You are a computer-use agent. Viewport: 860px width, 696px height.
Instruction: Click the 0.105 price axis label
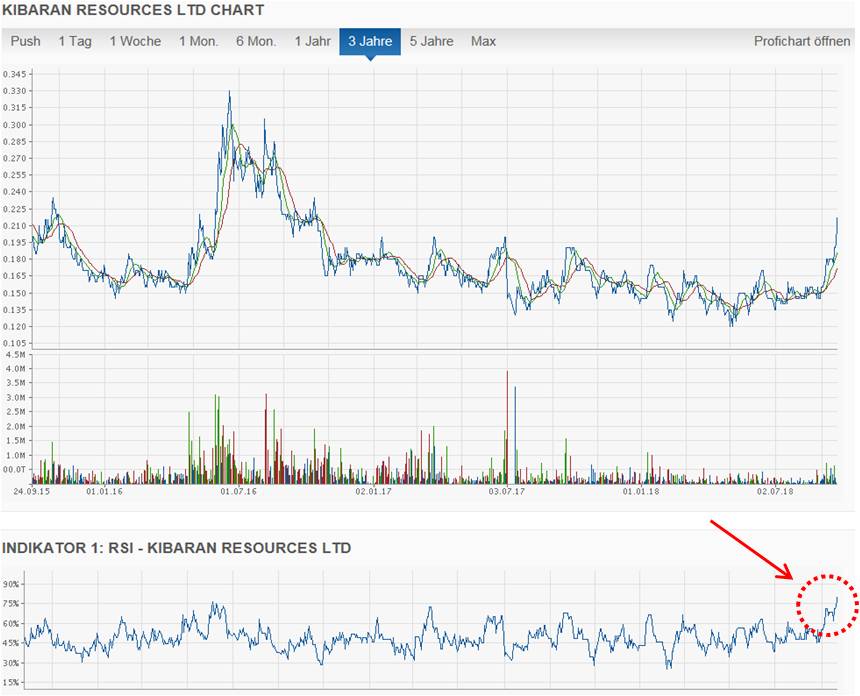pyautogui.click(x=14, y=343)
